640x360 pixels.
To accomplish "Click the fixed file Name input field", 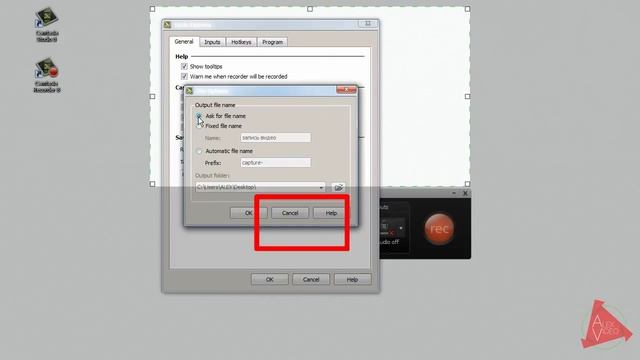I will click(276, 138).
